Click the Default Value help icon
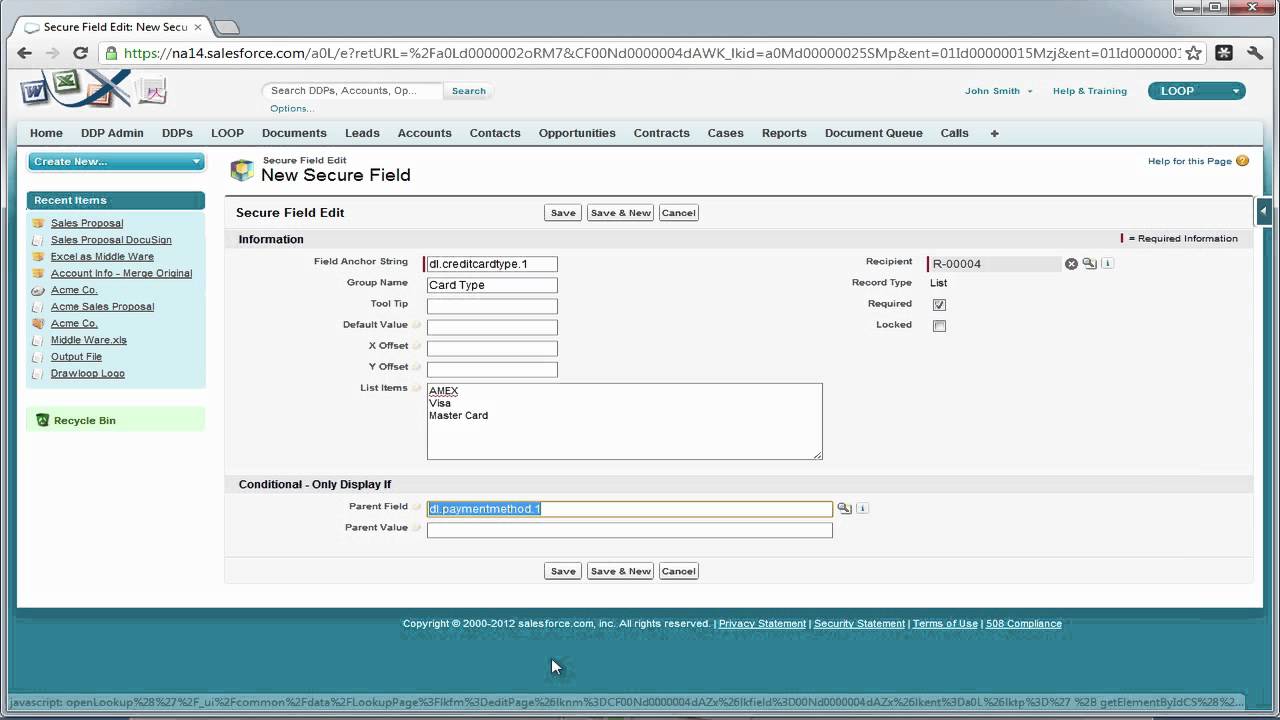The image size is (1280, 720). [x=417, y=325]
